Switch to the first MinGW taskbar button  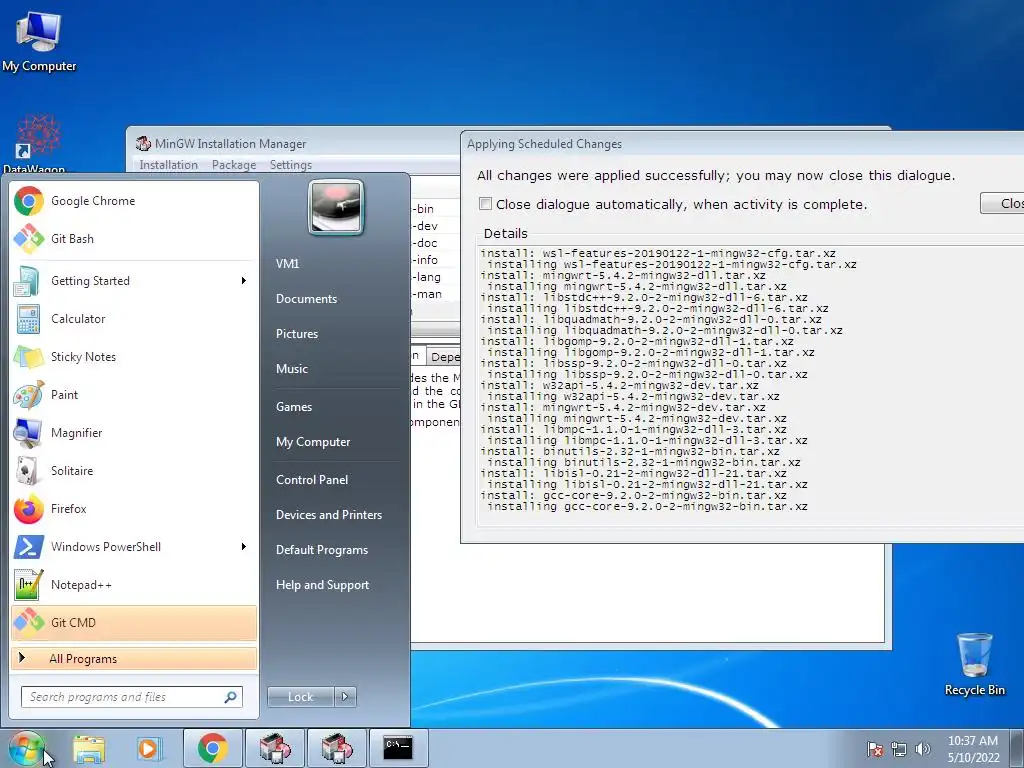[x=274, y=748]
